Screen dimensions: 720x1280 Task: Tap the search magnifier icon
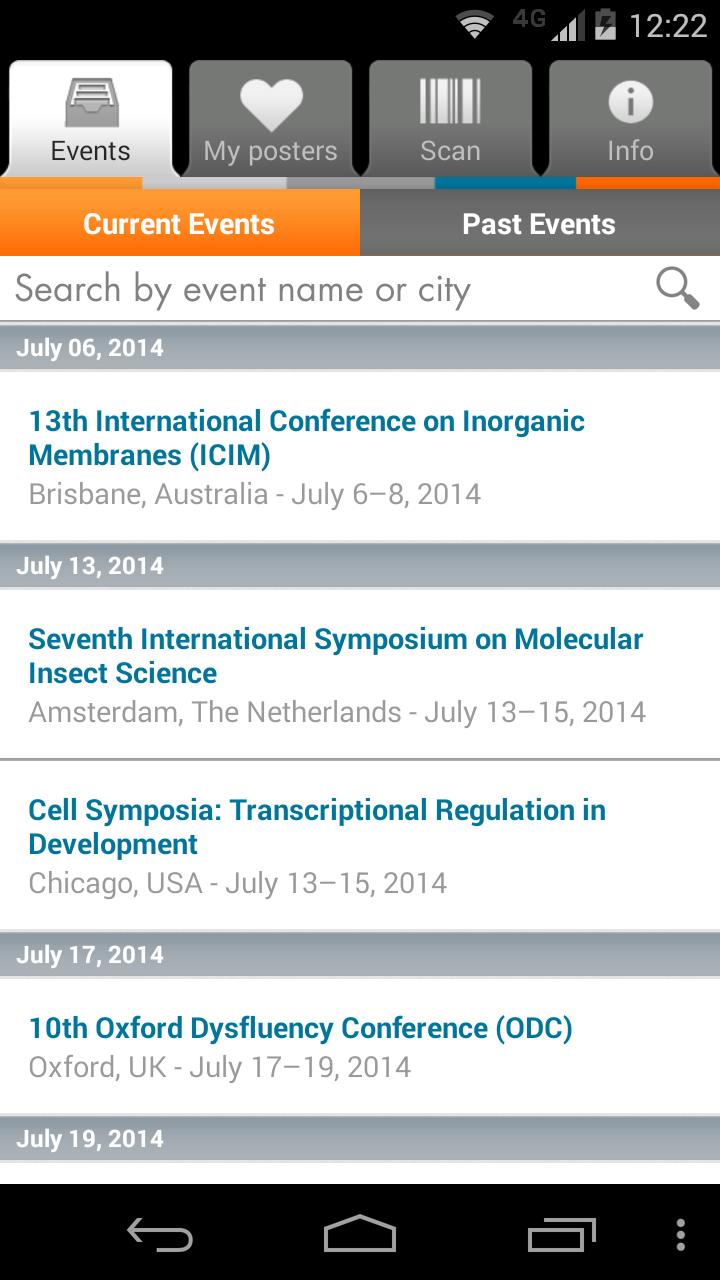pos(677,289)
